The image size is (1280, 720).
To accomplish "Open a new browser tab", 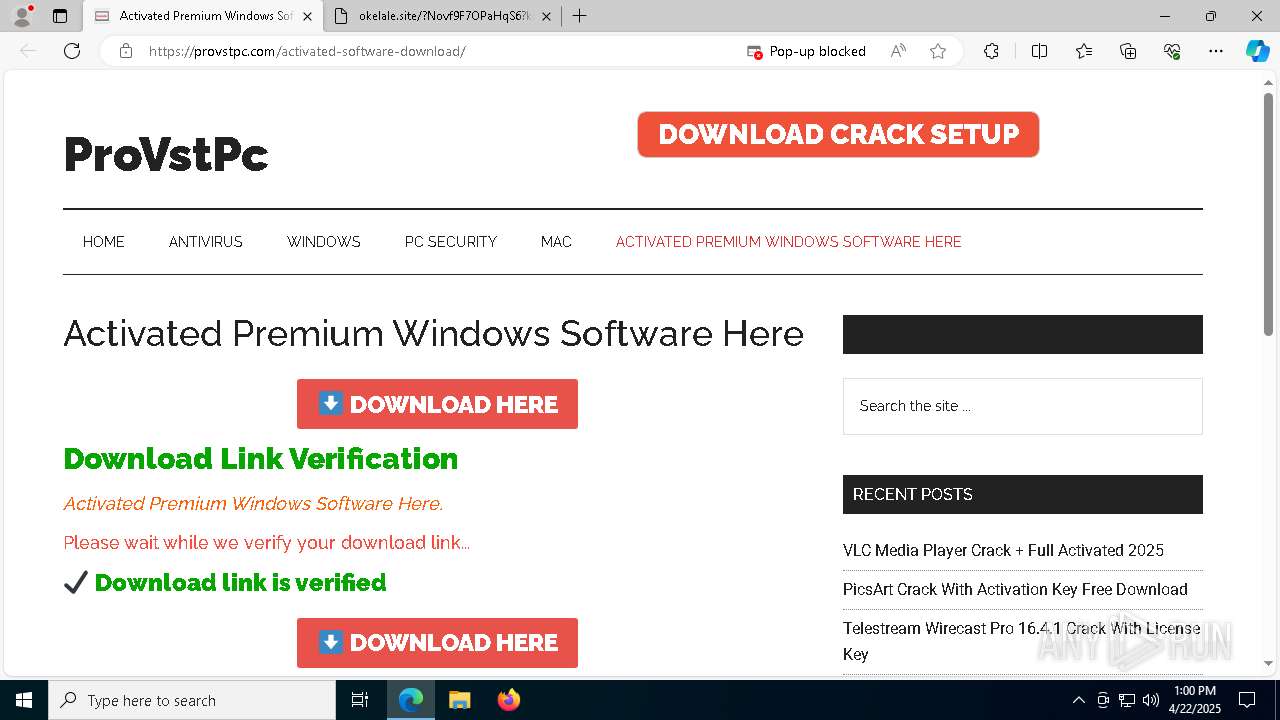I will point(579,16).
